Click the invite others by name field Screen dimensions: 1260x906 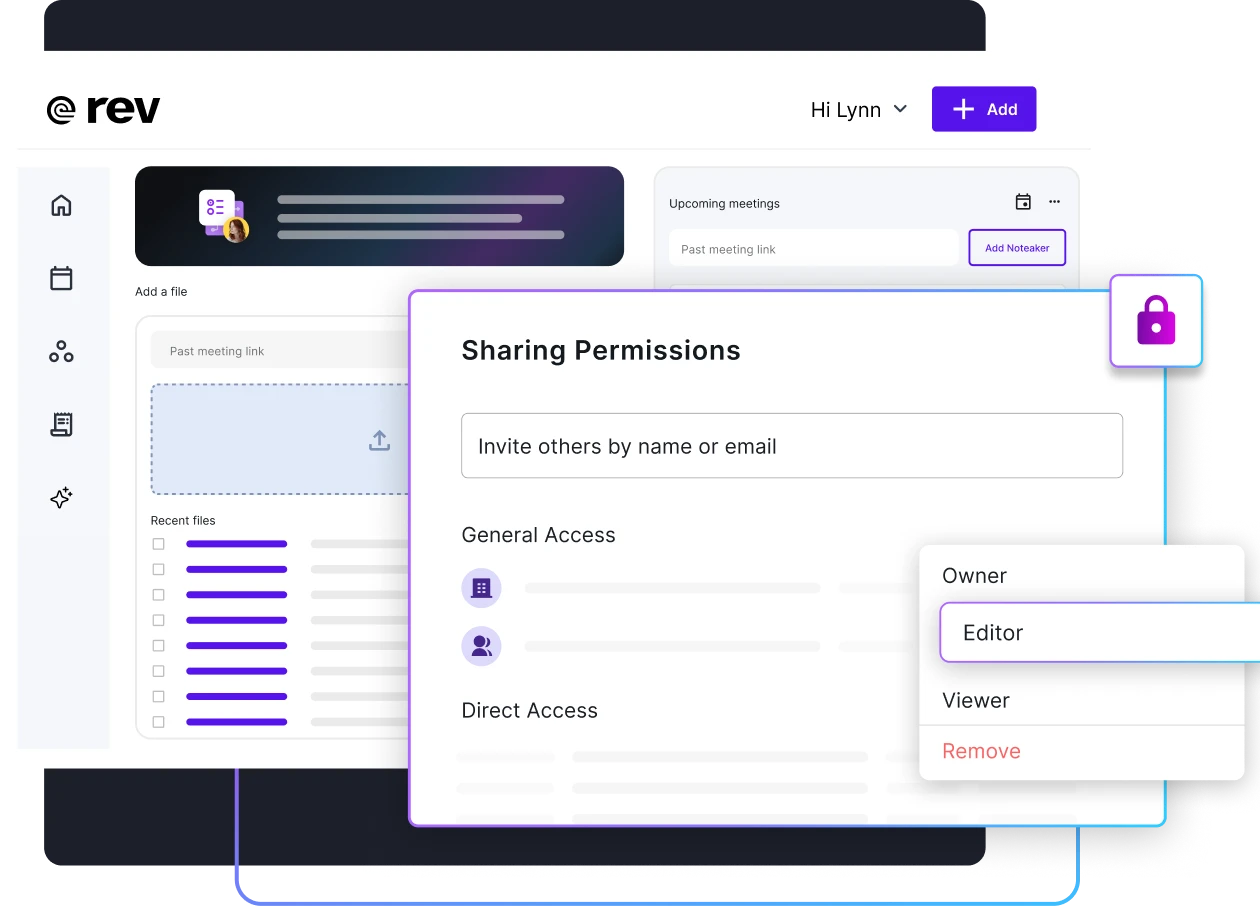[792, 446]
